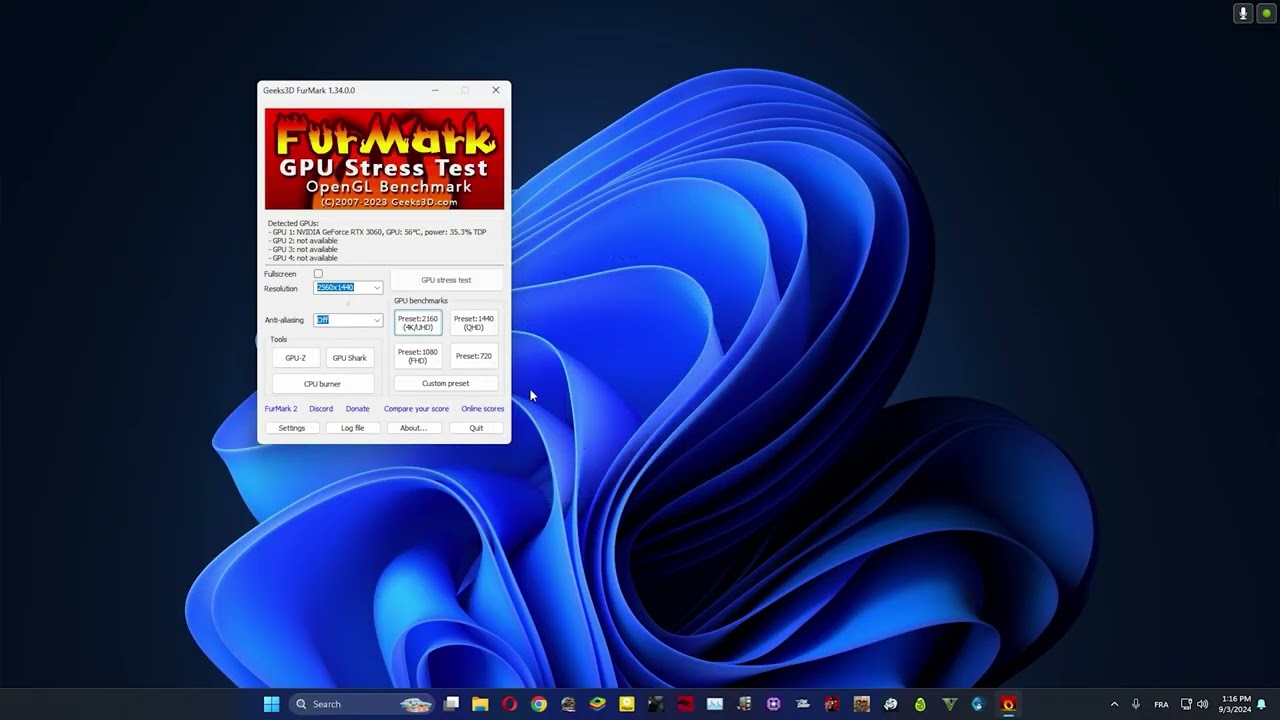
Task: Switch the FRA input language indicator
Action: point(1161,704)
